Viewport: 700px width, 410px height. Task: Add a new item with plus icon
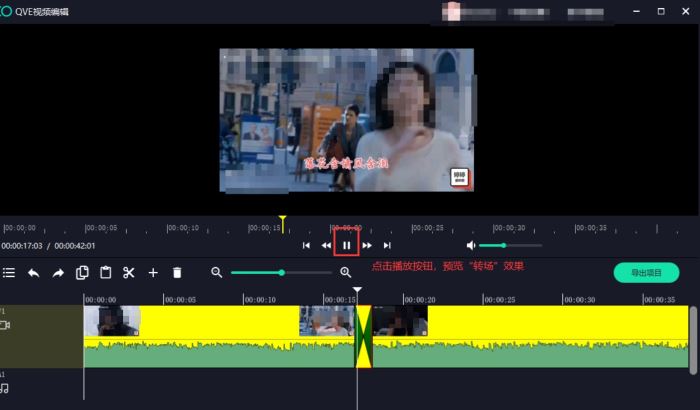click(x=153, y=272)
